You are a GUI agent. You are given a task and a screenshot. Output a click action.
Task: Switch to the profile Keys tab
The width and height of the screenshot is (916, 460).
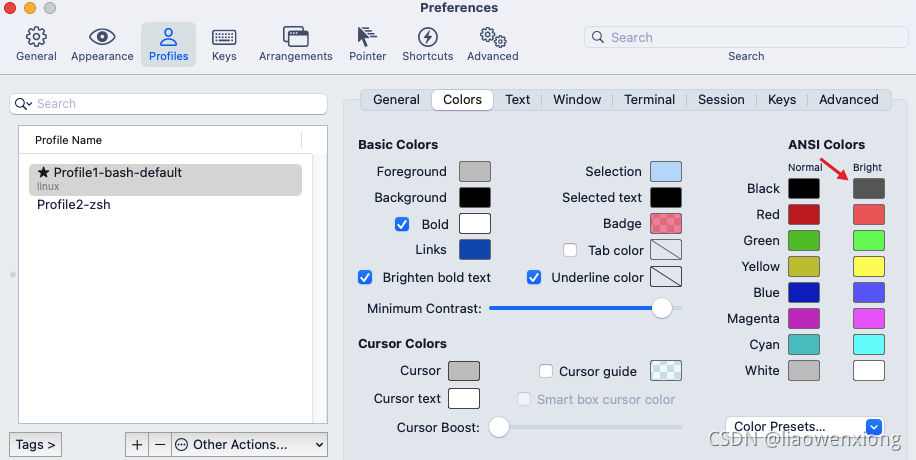click(782, 100)
